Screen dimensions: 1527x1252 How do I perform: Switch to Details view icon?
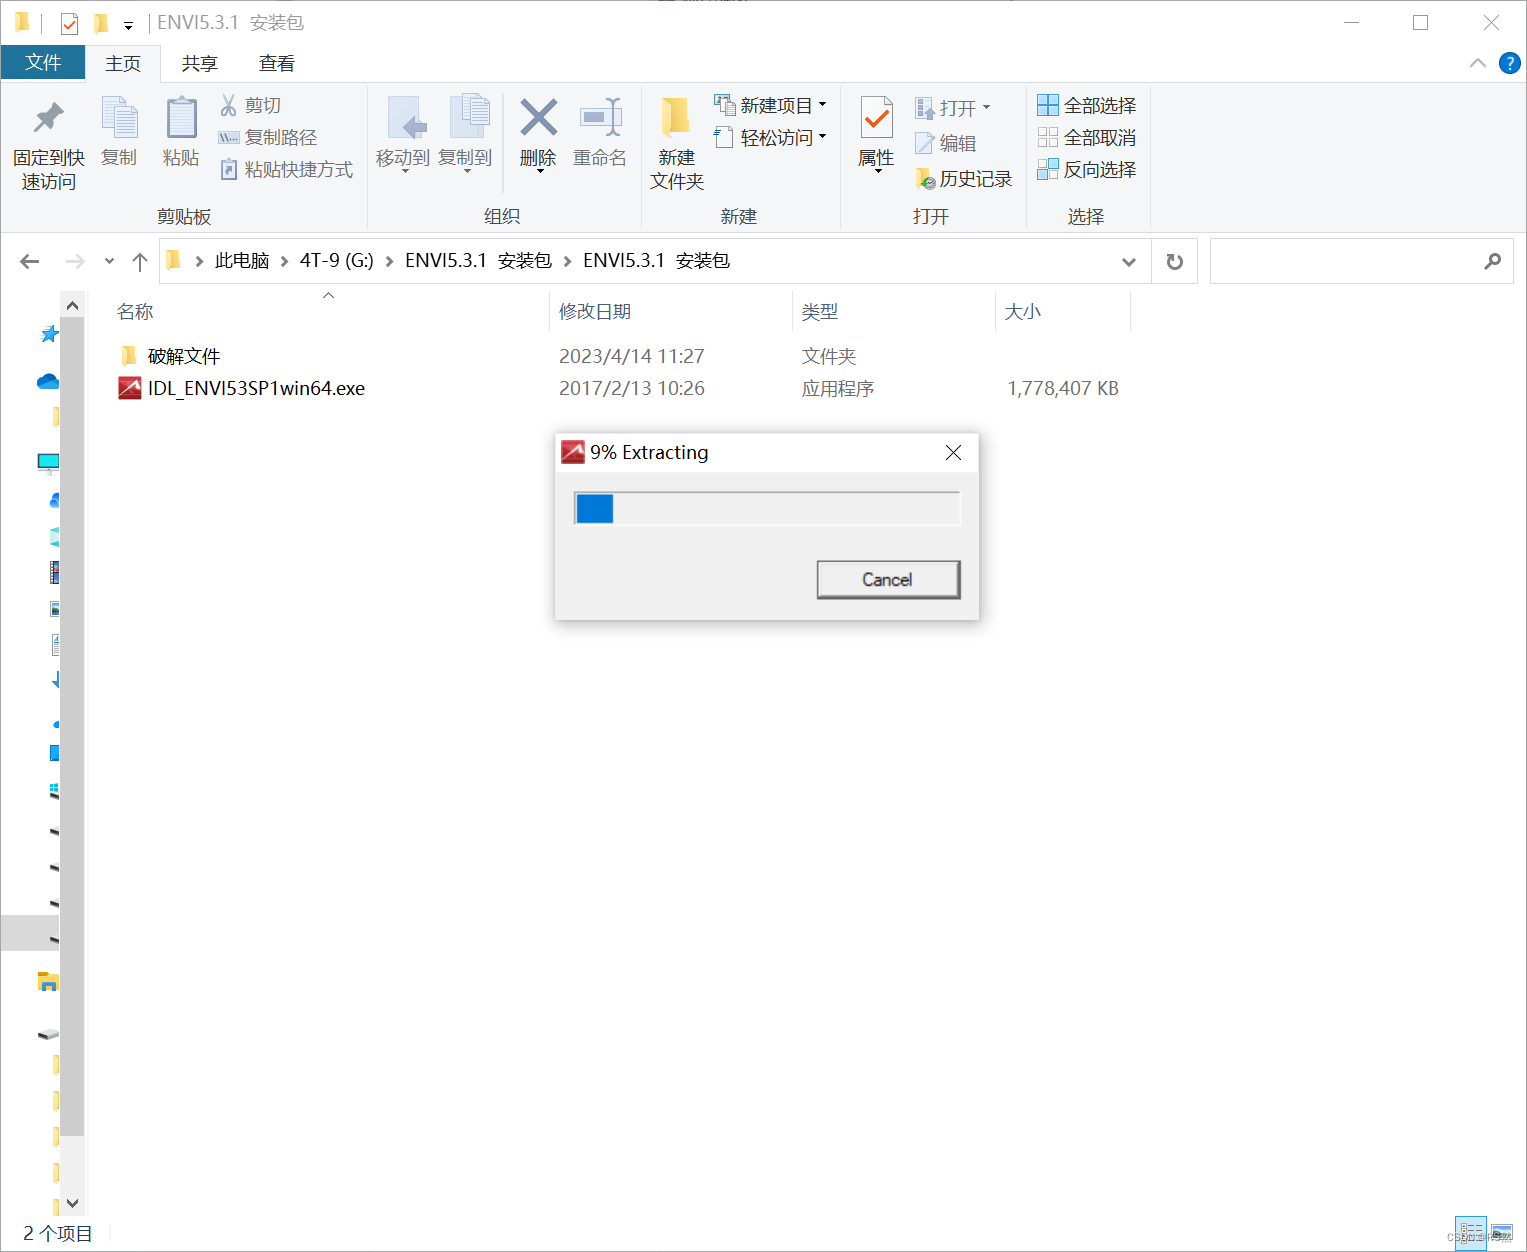pos(1471,1233)
